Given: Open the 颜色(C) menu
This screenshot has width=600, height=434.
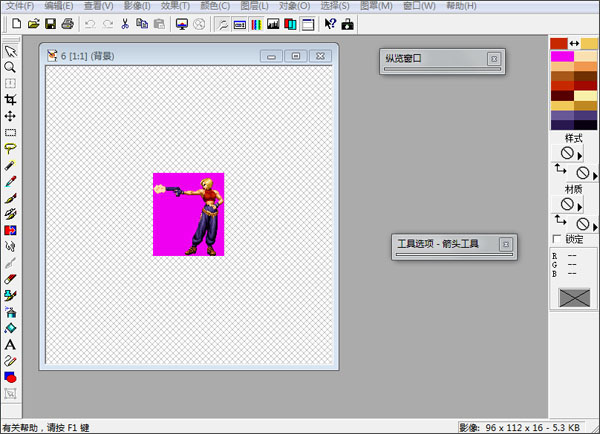Looking at the screenshot, I should pyautogui.click(x=215, y=6).
